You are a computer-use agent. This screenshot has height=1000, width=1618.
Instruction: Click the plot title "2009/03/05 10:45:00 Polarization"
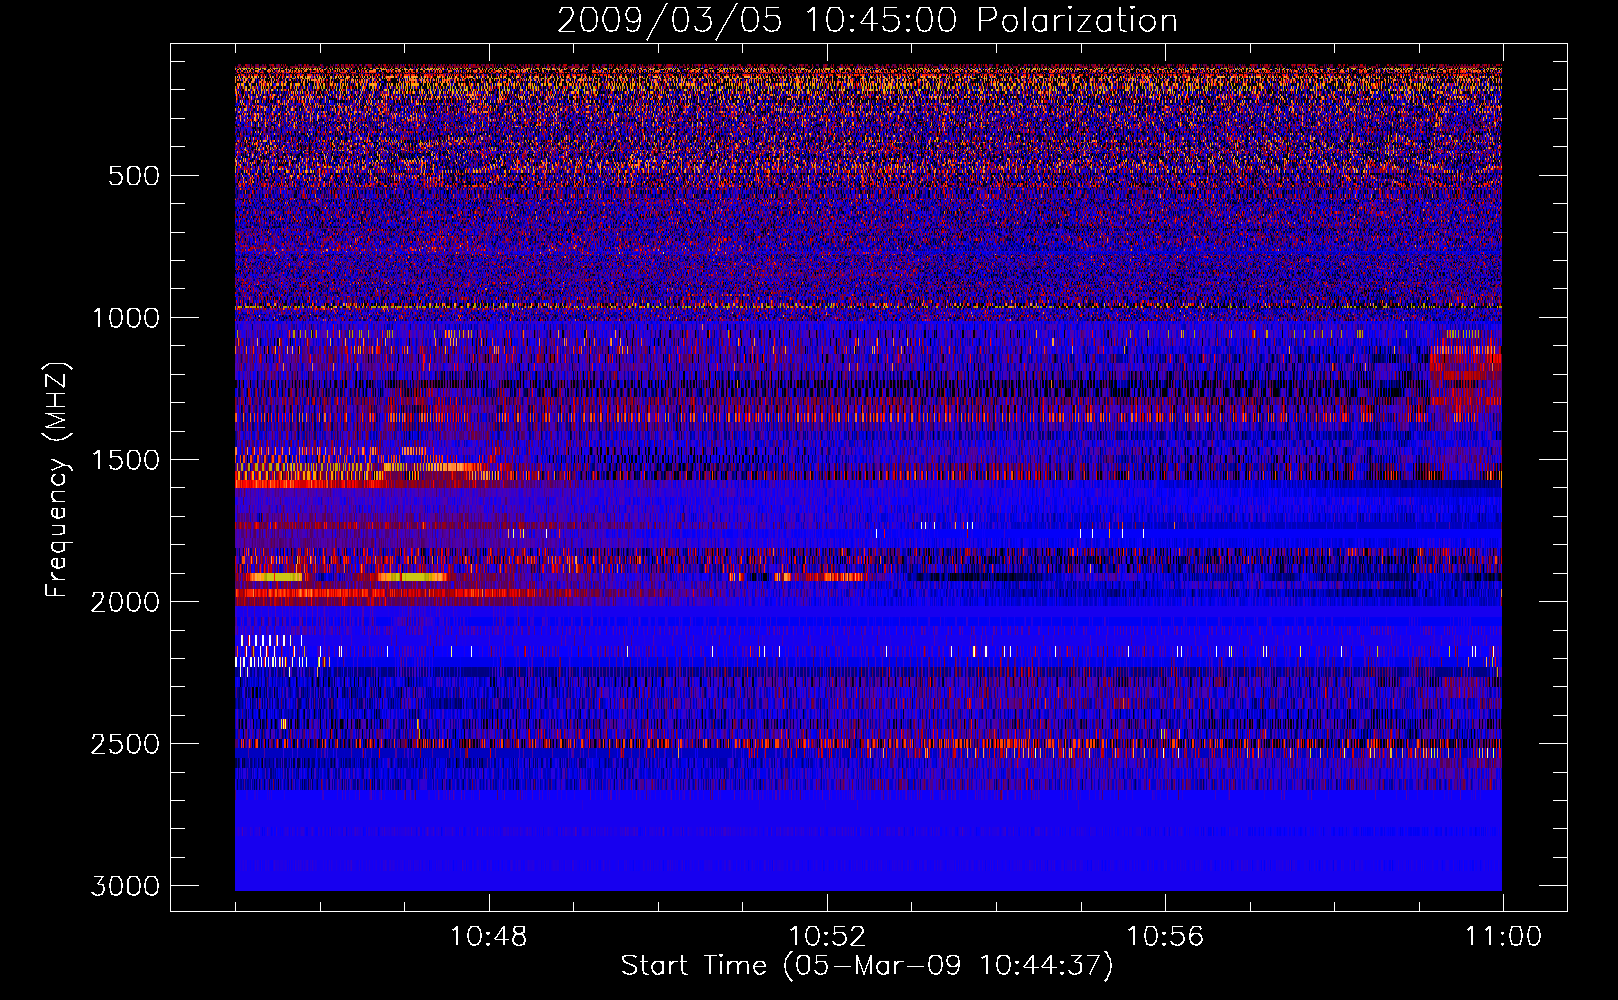pyautogui.click(x=867, y=20)
